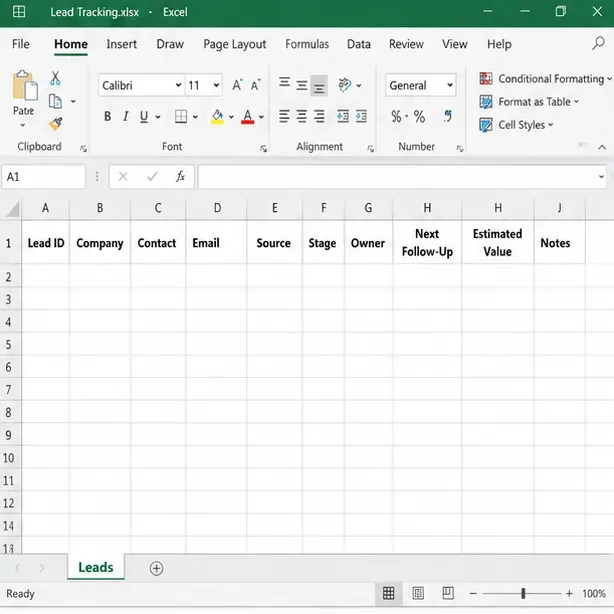
Task: Cancel formula entry X button
Action: coord(123,177)
